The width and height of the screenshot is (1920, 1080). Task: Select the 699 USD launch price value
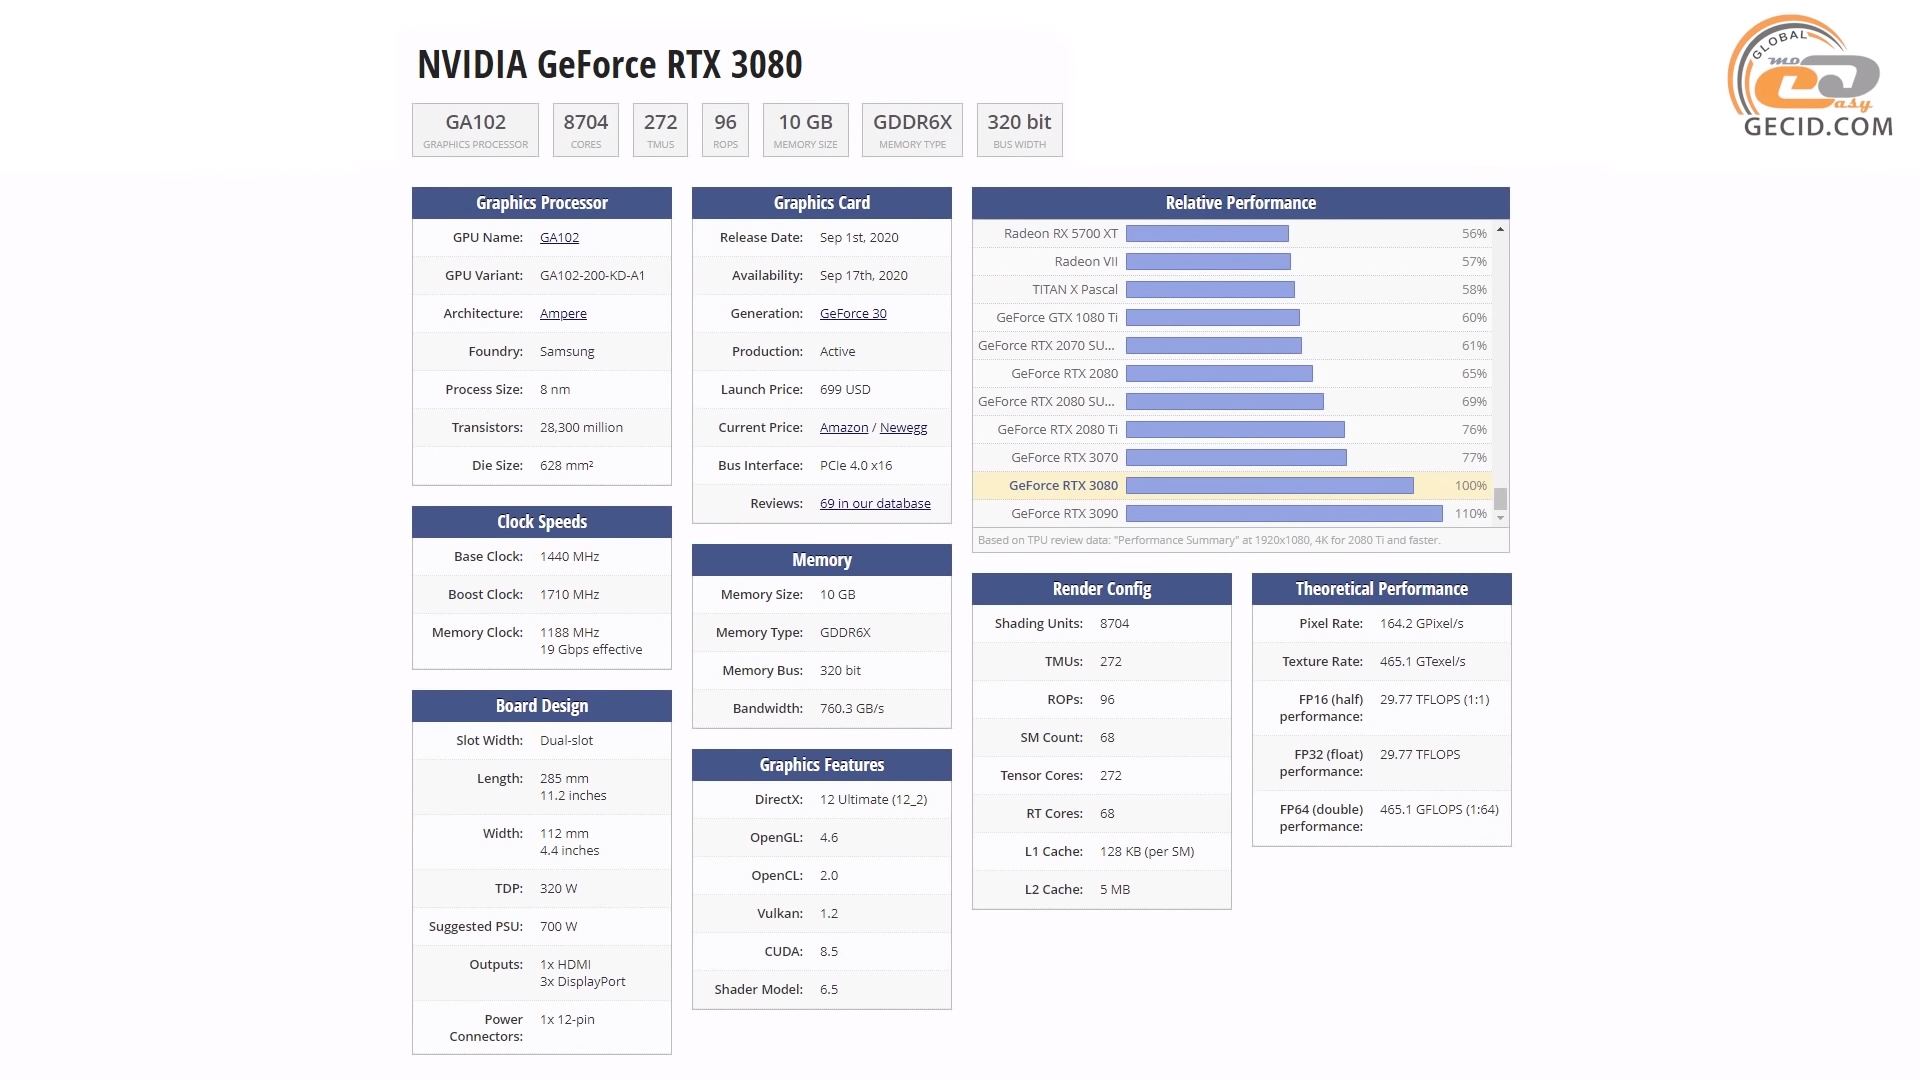[845, 389]
